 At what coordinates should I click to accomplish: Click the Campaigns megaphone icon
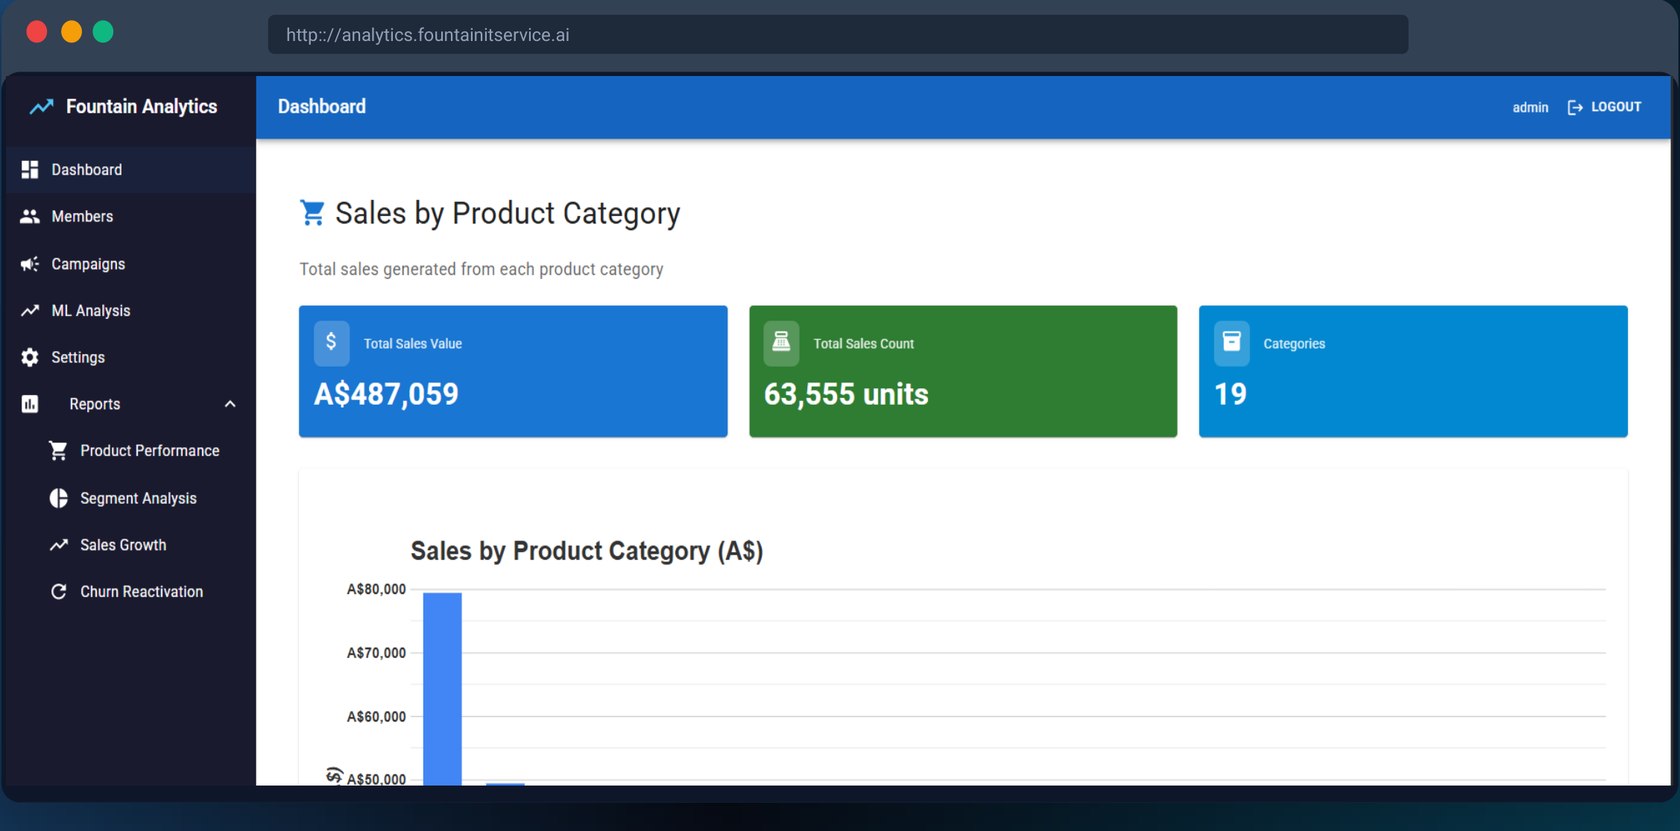click(30, 264)
